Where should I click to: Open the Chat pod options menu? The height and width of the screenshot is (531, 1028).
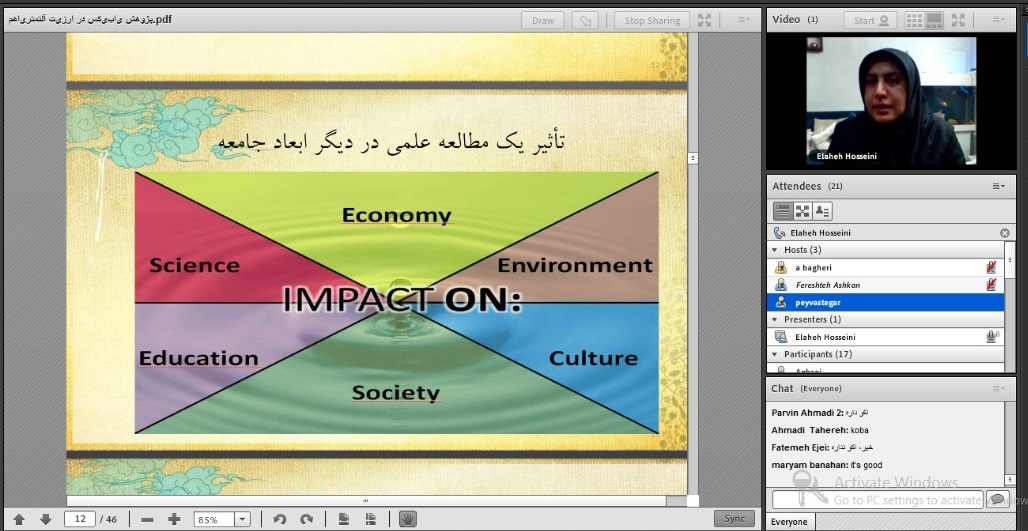coord(998,389)
